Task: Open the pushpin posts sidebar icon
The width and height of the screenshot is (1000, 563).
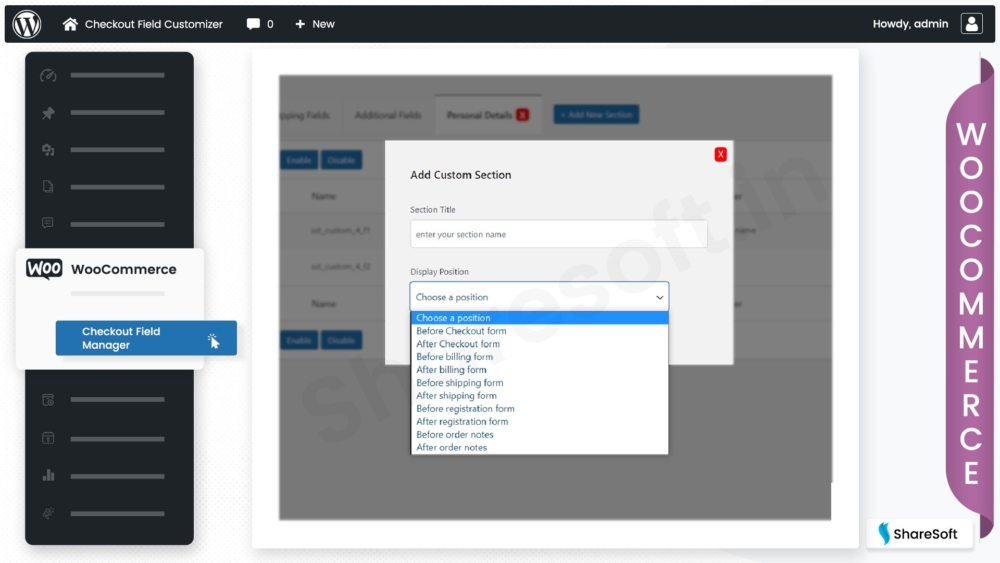Action: pos(48,113)
